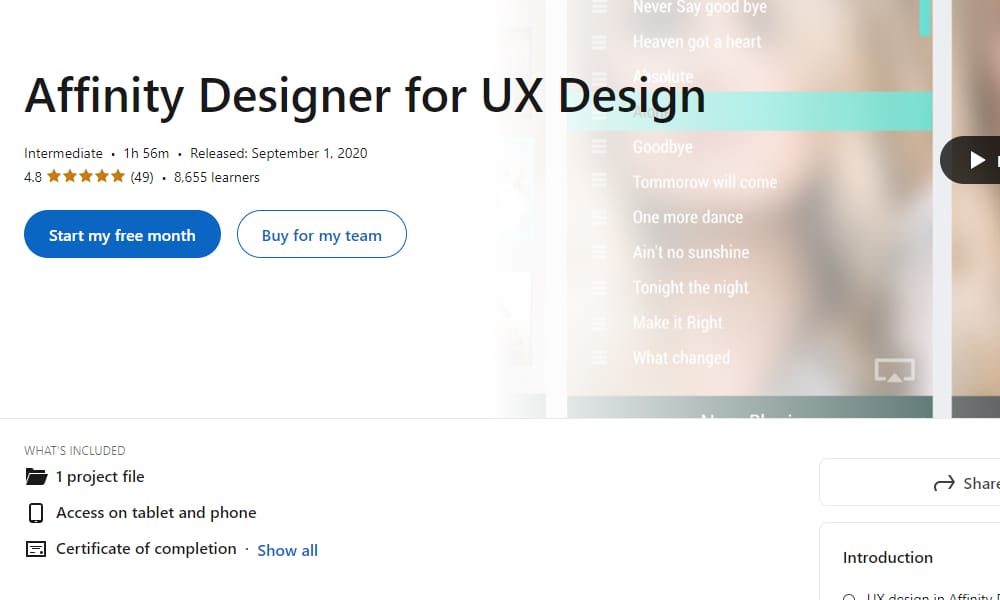The image size is (1000, 600).
Task: Click the drag handle beside "Goodbye"
Action: 599,146
